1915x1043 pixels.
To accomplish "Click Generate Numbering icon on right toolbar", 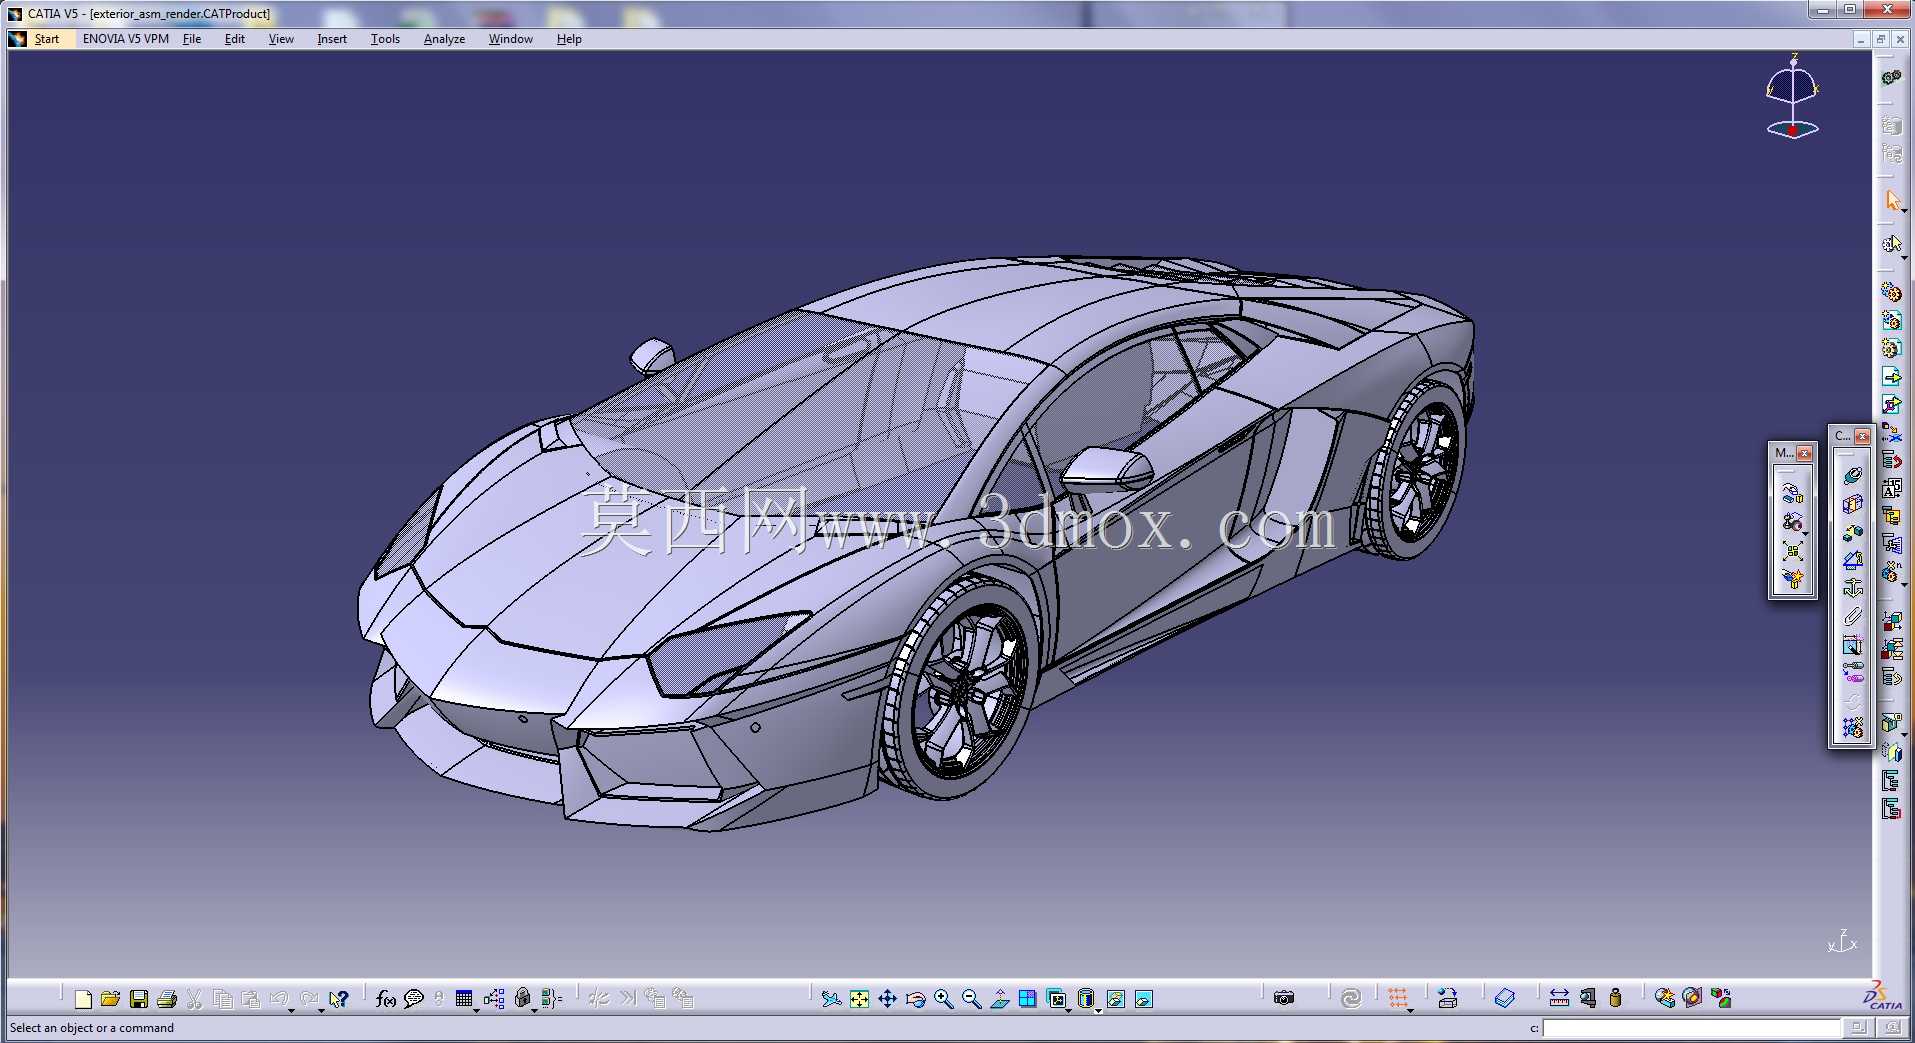I will coord(1891,489).
